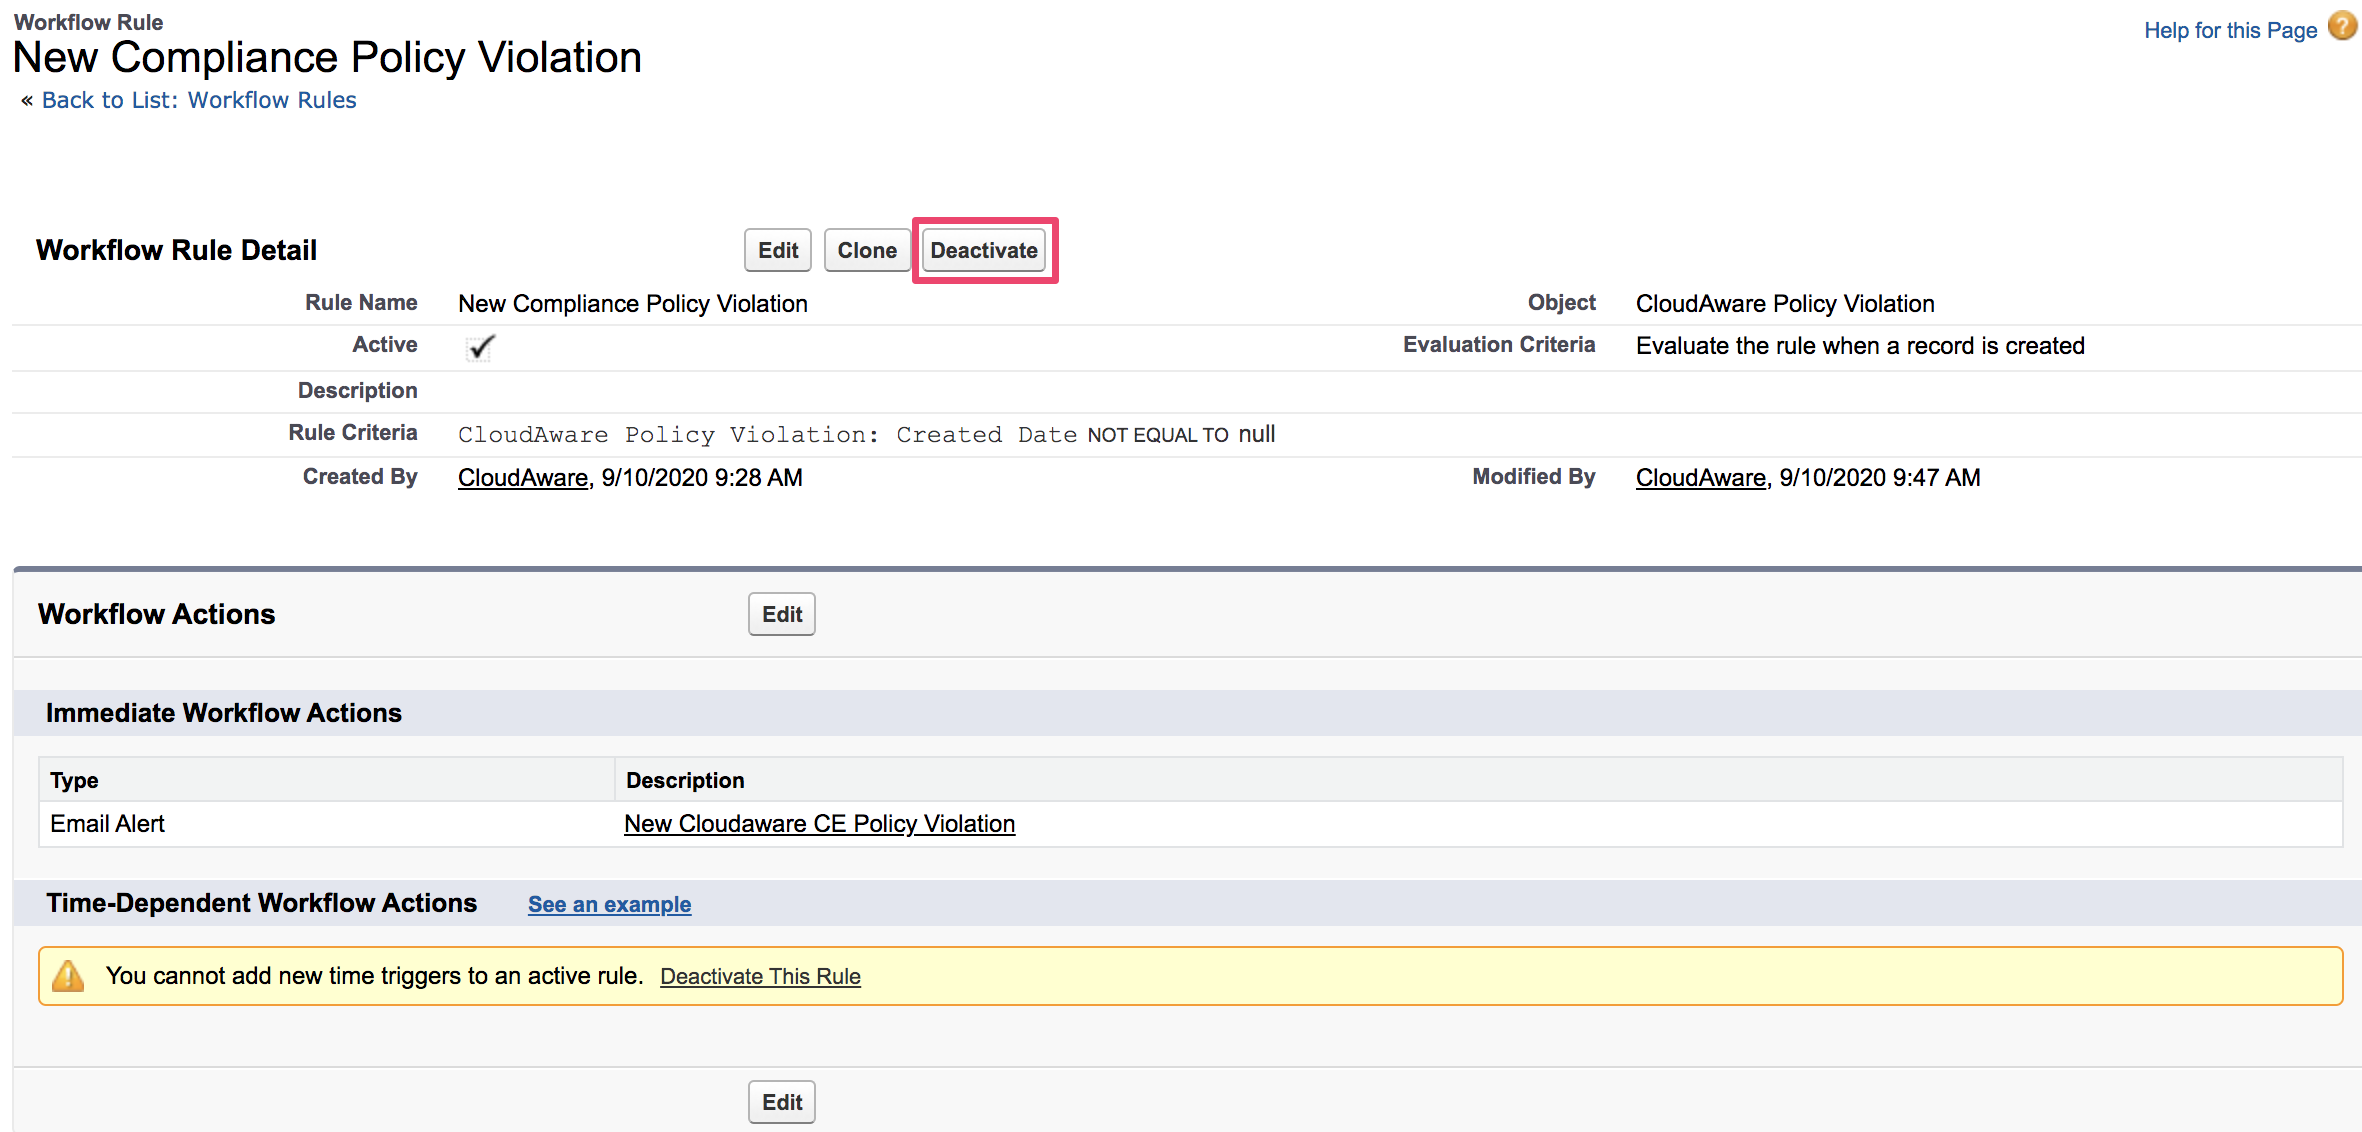
Task: Click the yellow warning triangle icon
Action: (68, 976)
